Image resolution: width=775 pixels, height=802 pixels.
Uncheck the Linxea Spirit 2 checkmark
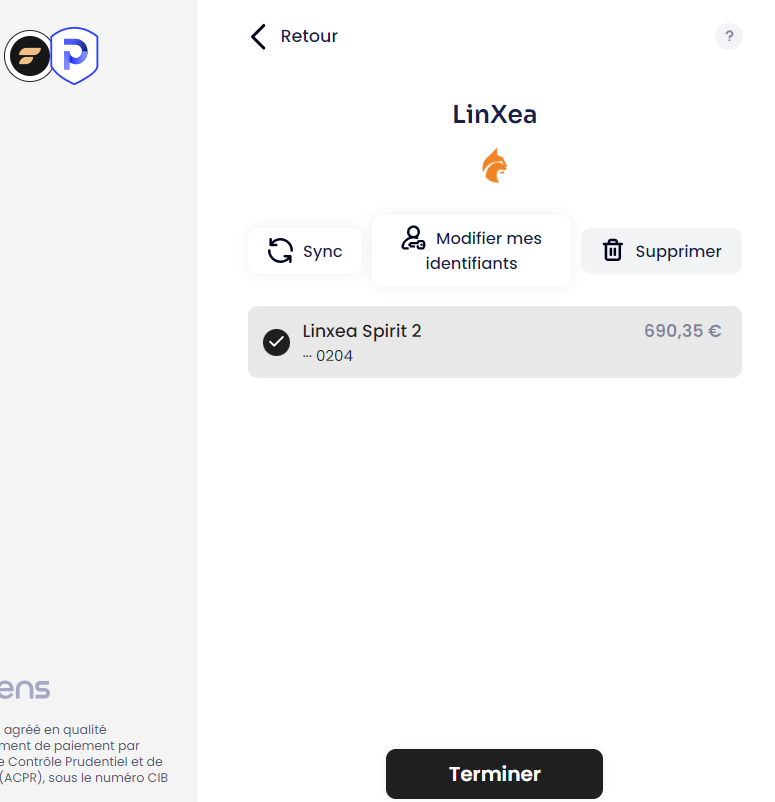pos(276,342)
